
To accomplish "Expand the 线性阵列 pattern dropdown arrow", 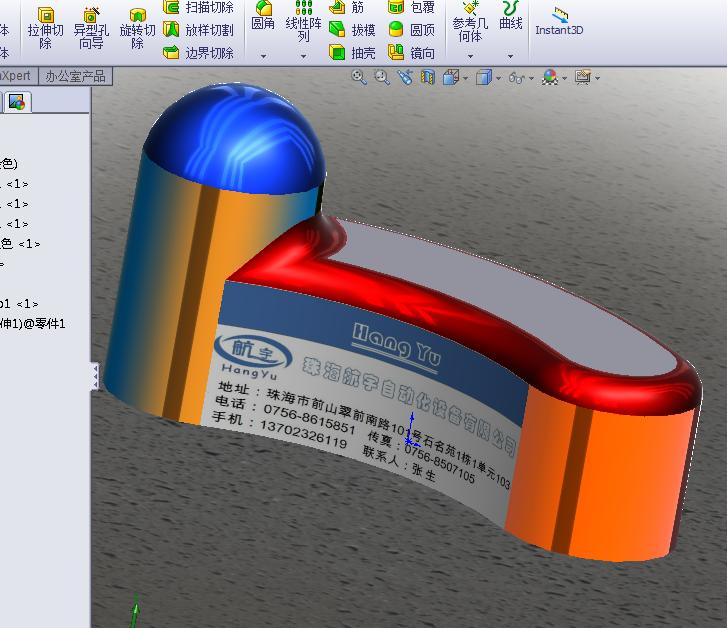I will pyautogui.click(x=303, y=56).
